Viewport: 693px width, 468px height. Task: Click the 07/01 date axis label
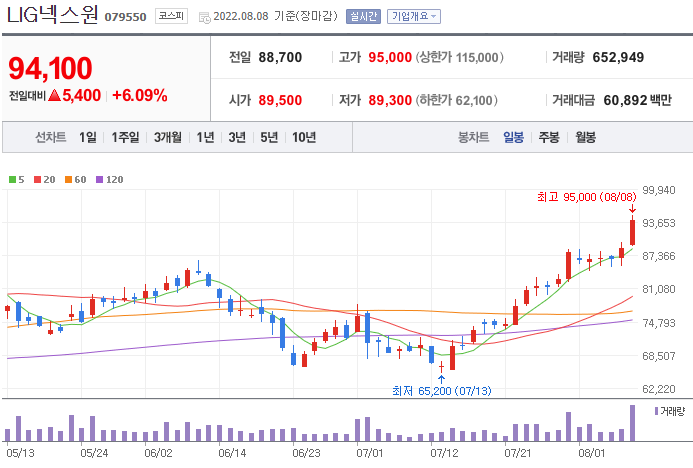tap(370, 453)
